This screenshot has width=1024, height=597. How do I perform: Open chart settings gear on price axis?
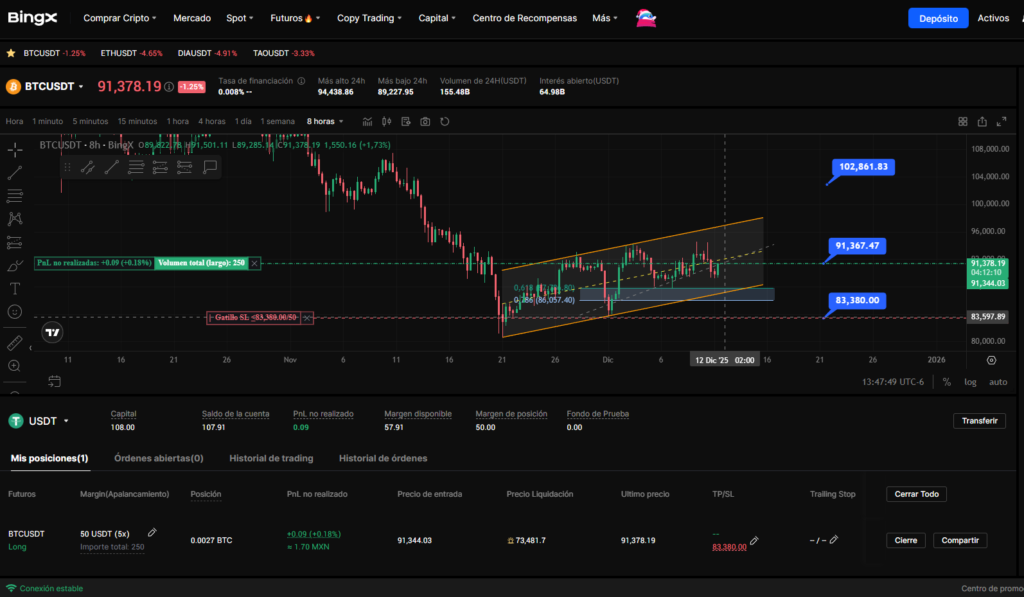pyautogui.click(x=991, y=359)
